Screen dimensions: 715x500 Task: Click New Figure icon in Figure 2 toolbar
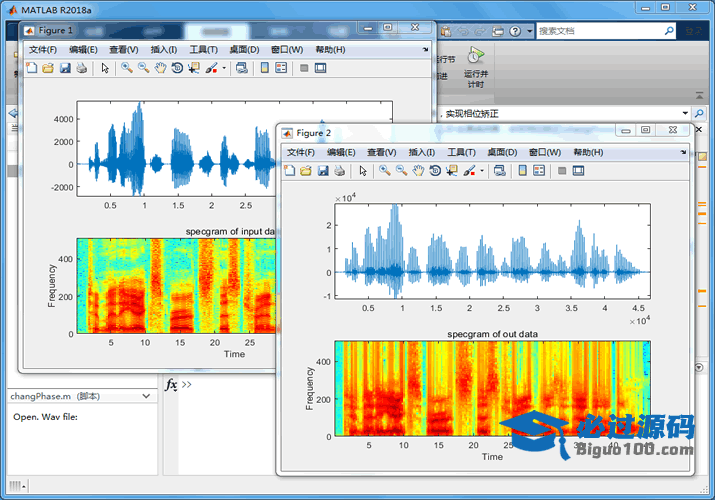pyautogui.click(x=290, y=170)
